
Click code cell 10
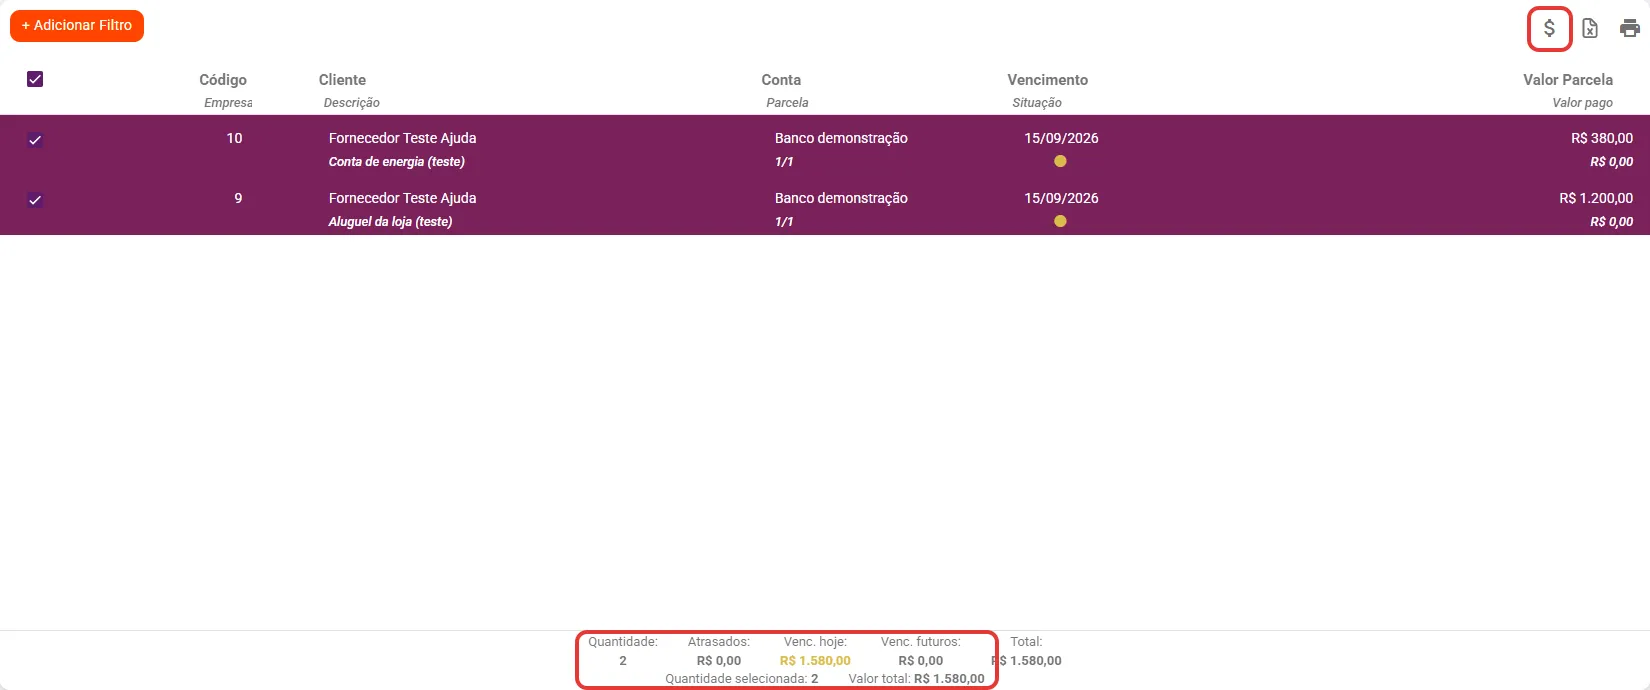pos(234,138)
